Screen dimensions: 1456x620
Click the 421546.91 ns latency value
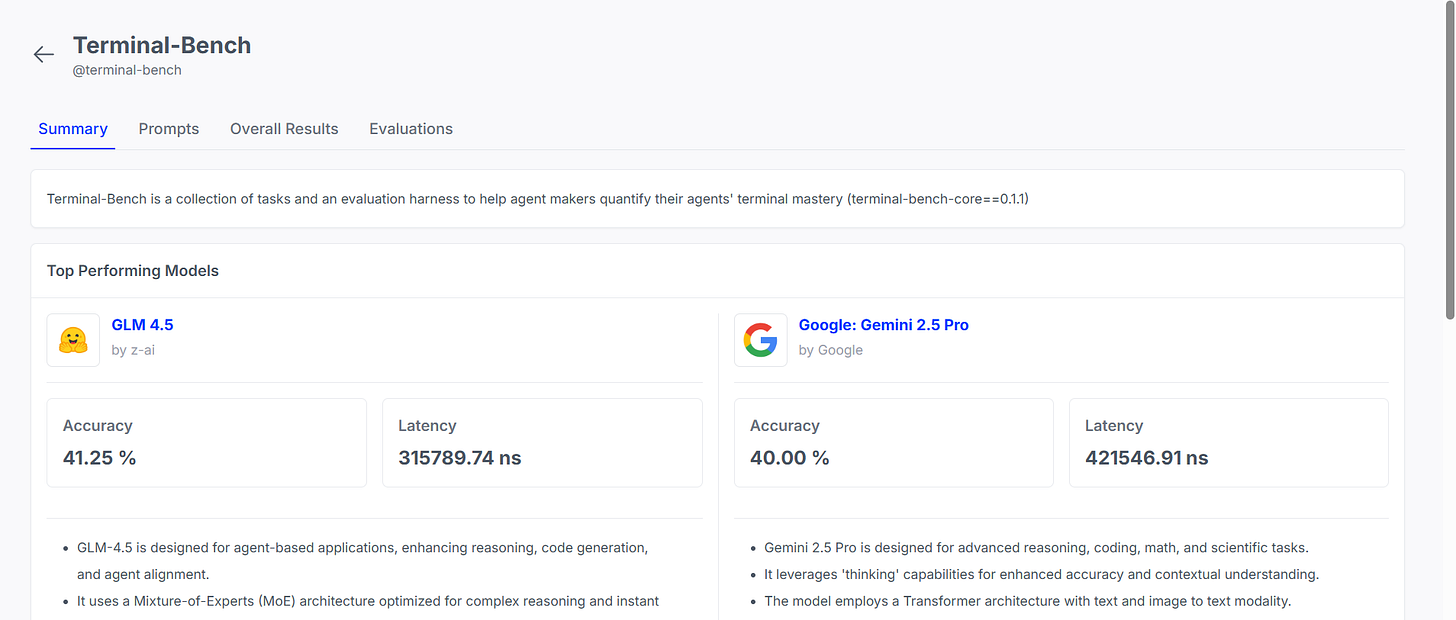1147,458
